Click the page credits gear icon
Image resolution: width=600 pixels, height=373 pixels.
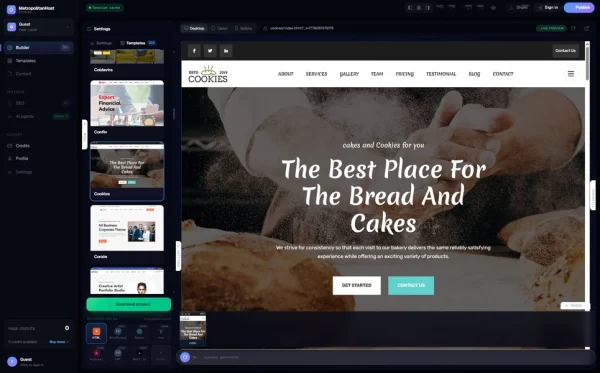click(67, 328)
